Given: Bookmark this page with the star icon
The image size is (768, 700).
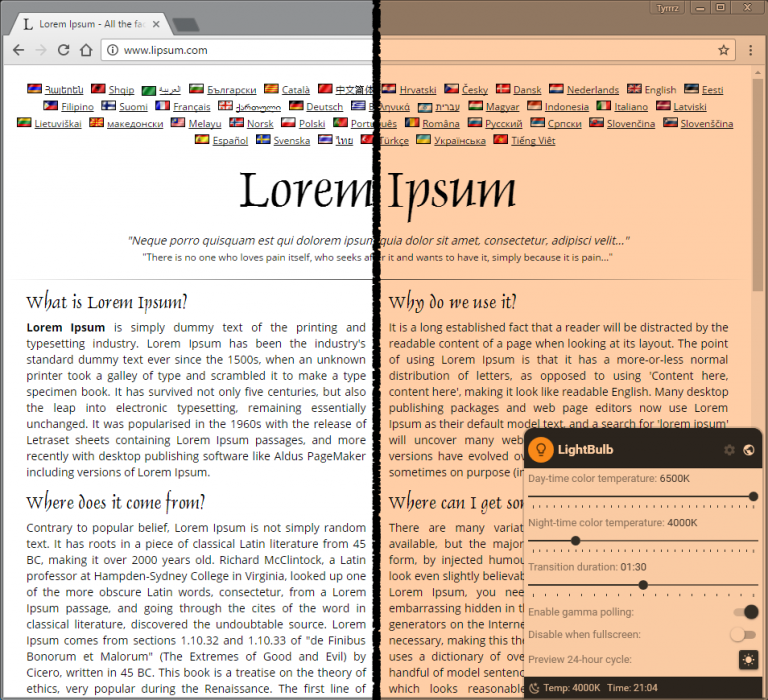Looking at the screenshot, I should (723, 50).
